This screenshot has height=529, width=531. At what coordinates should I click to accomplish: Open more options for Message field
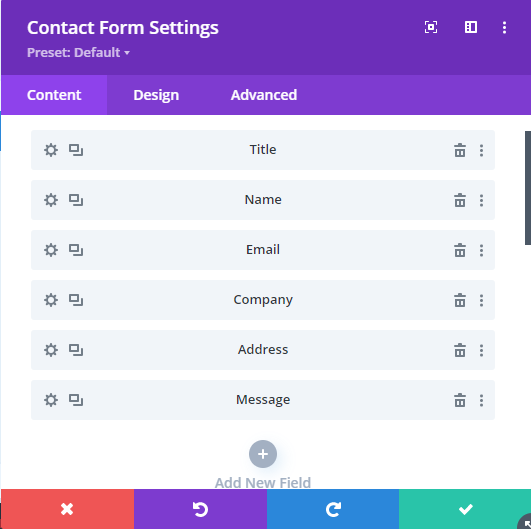click(481, 400)
